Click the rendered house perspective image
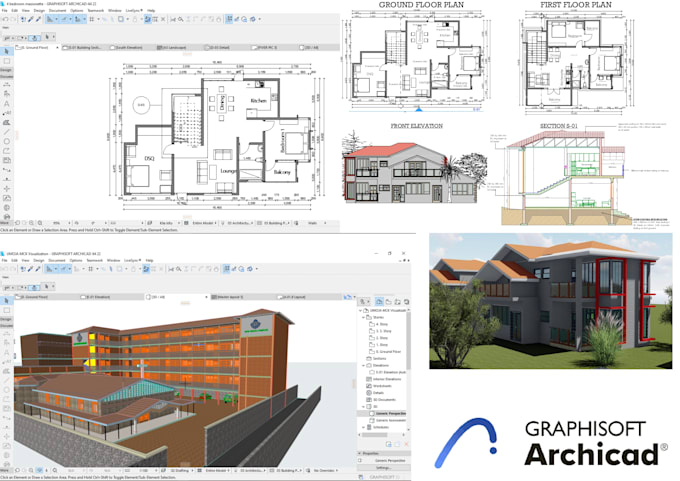Screen dimensions: 680x481 pyautogui.click(x=551, y=301)
